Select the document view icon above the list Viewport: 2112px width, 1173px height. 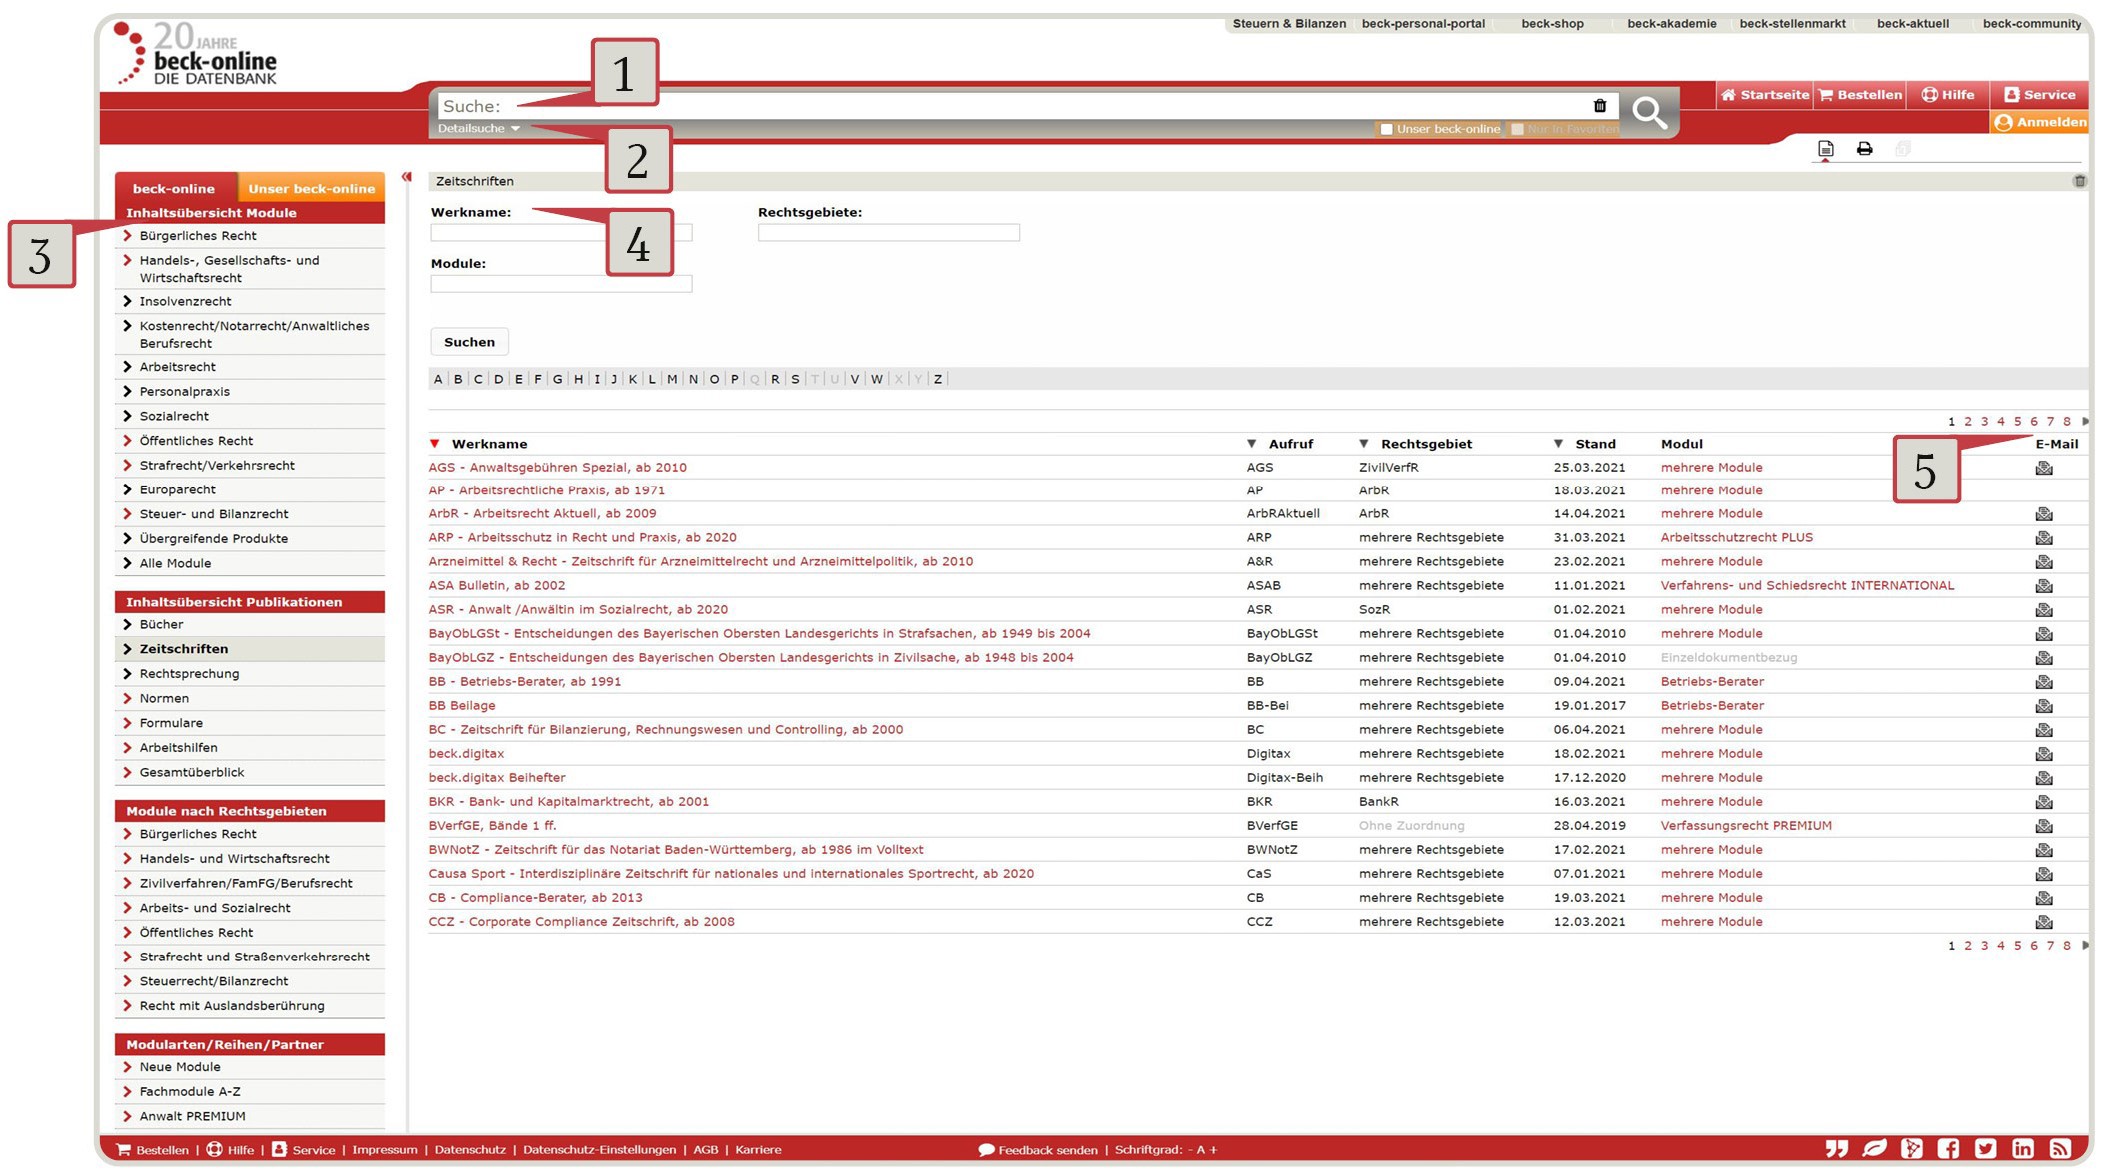[1824, 148]
